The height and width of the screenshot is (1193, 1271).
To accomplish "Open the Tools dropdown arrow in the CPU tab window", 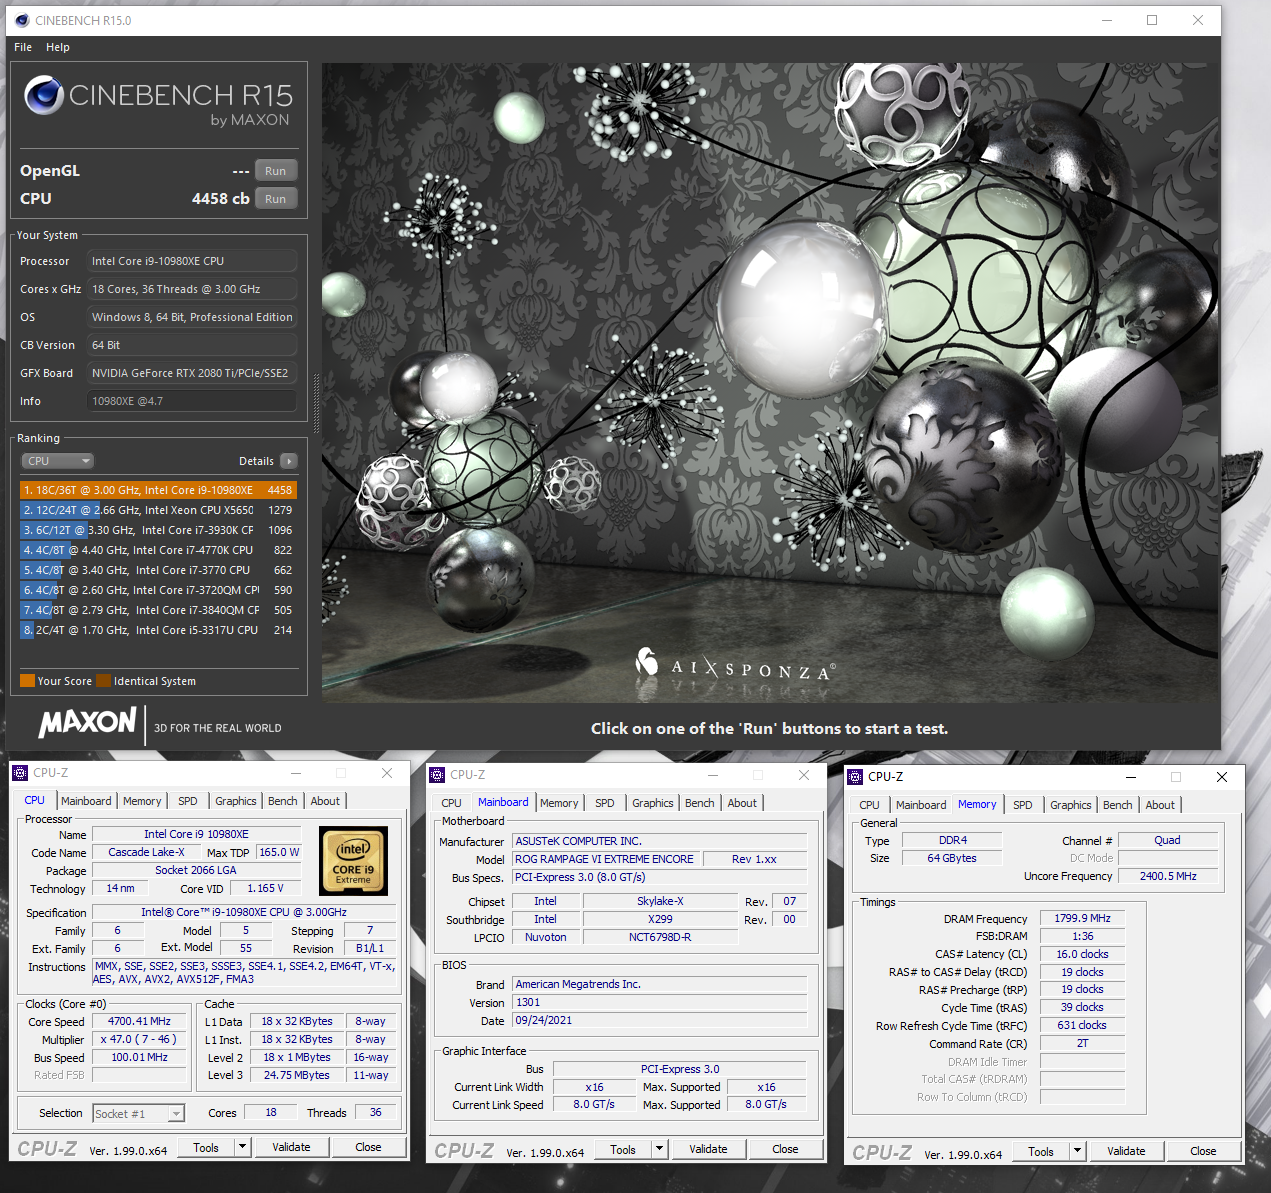I will point(243,1147).
